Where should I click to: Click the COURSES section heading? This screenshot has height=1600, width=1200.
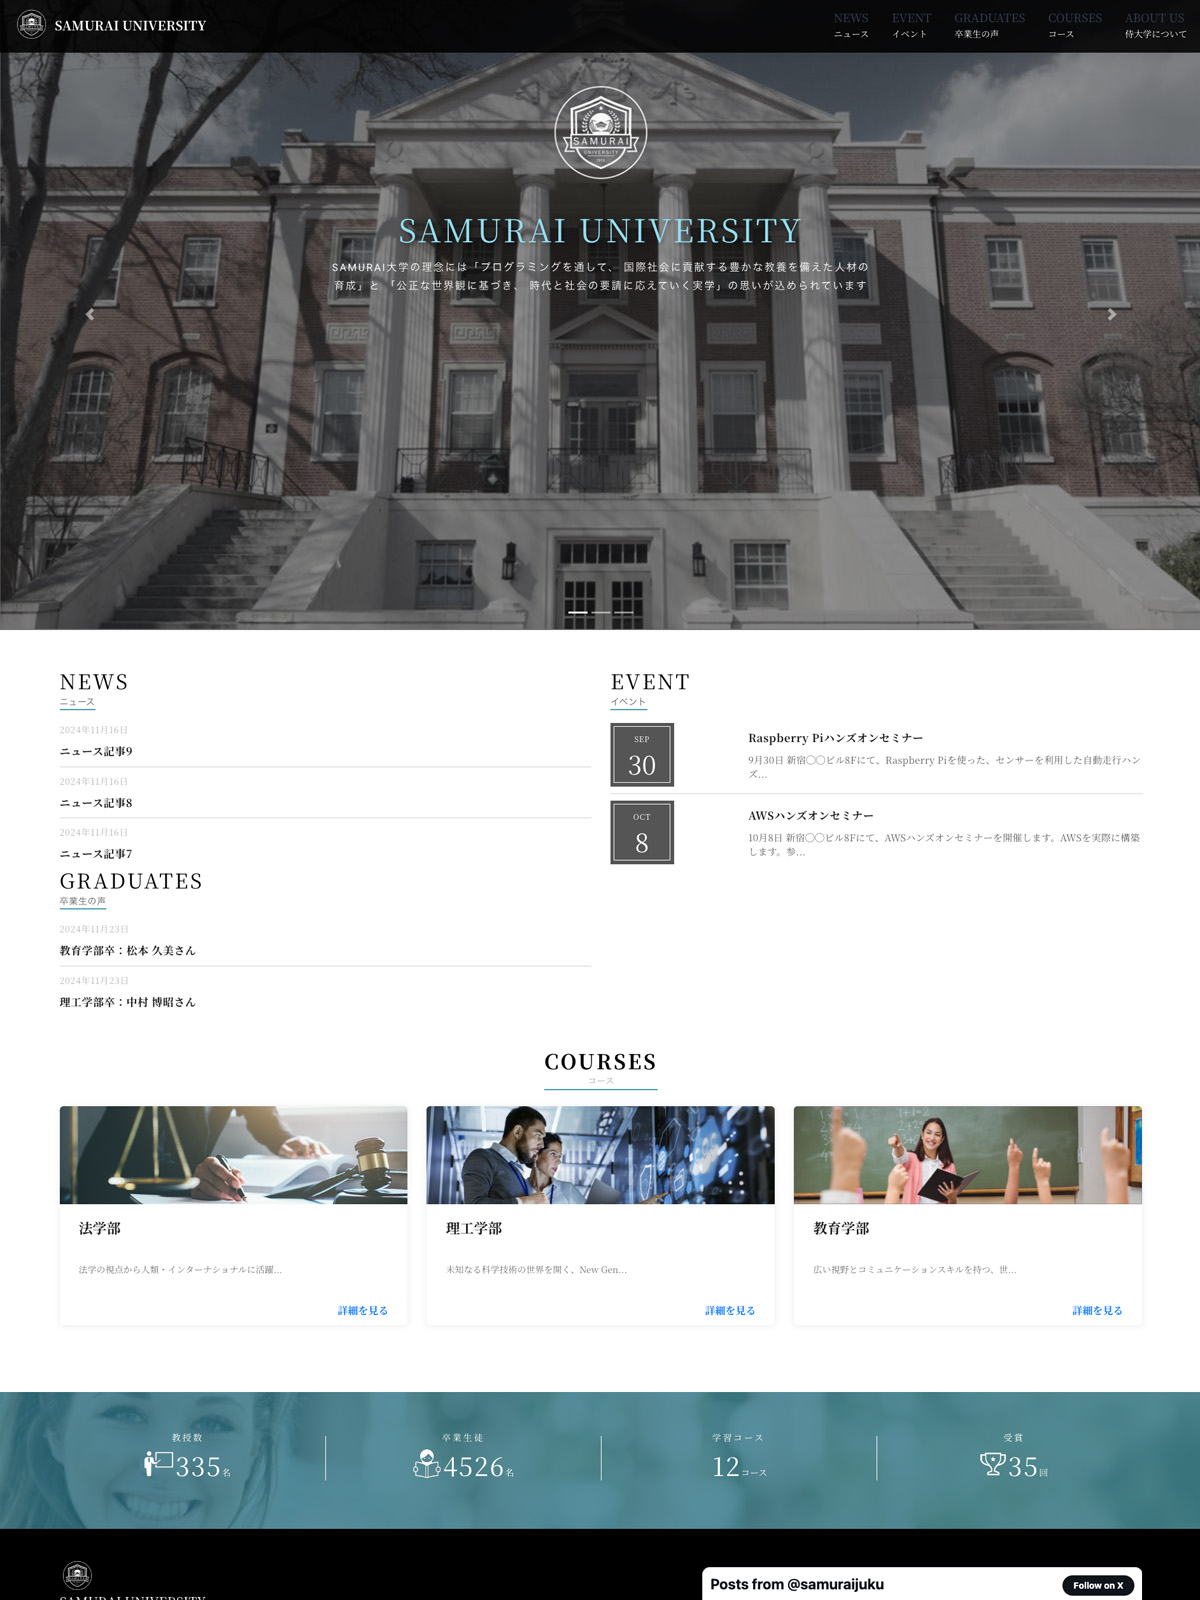(600, 1062)
